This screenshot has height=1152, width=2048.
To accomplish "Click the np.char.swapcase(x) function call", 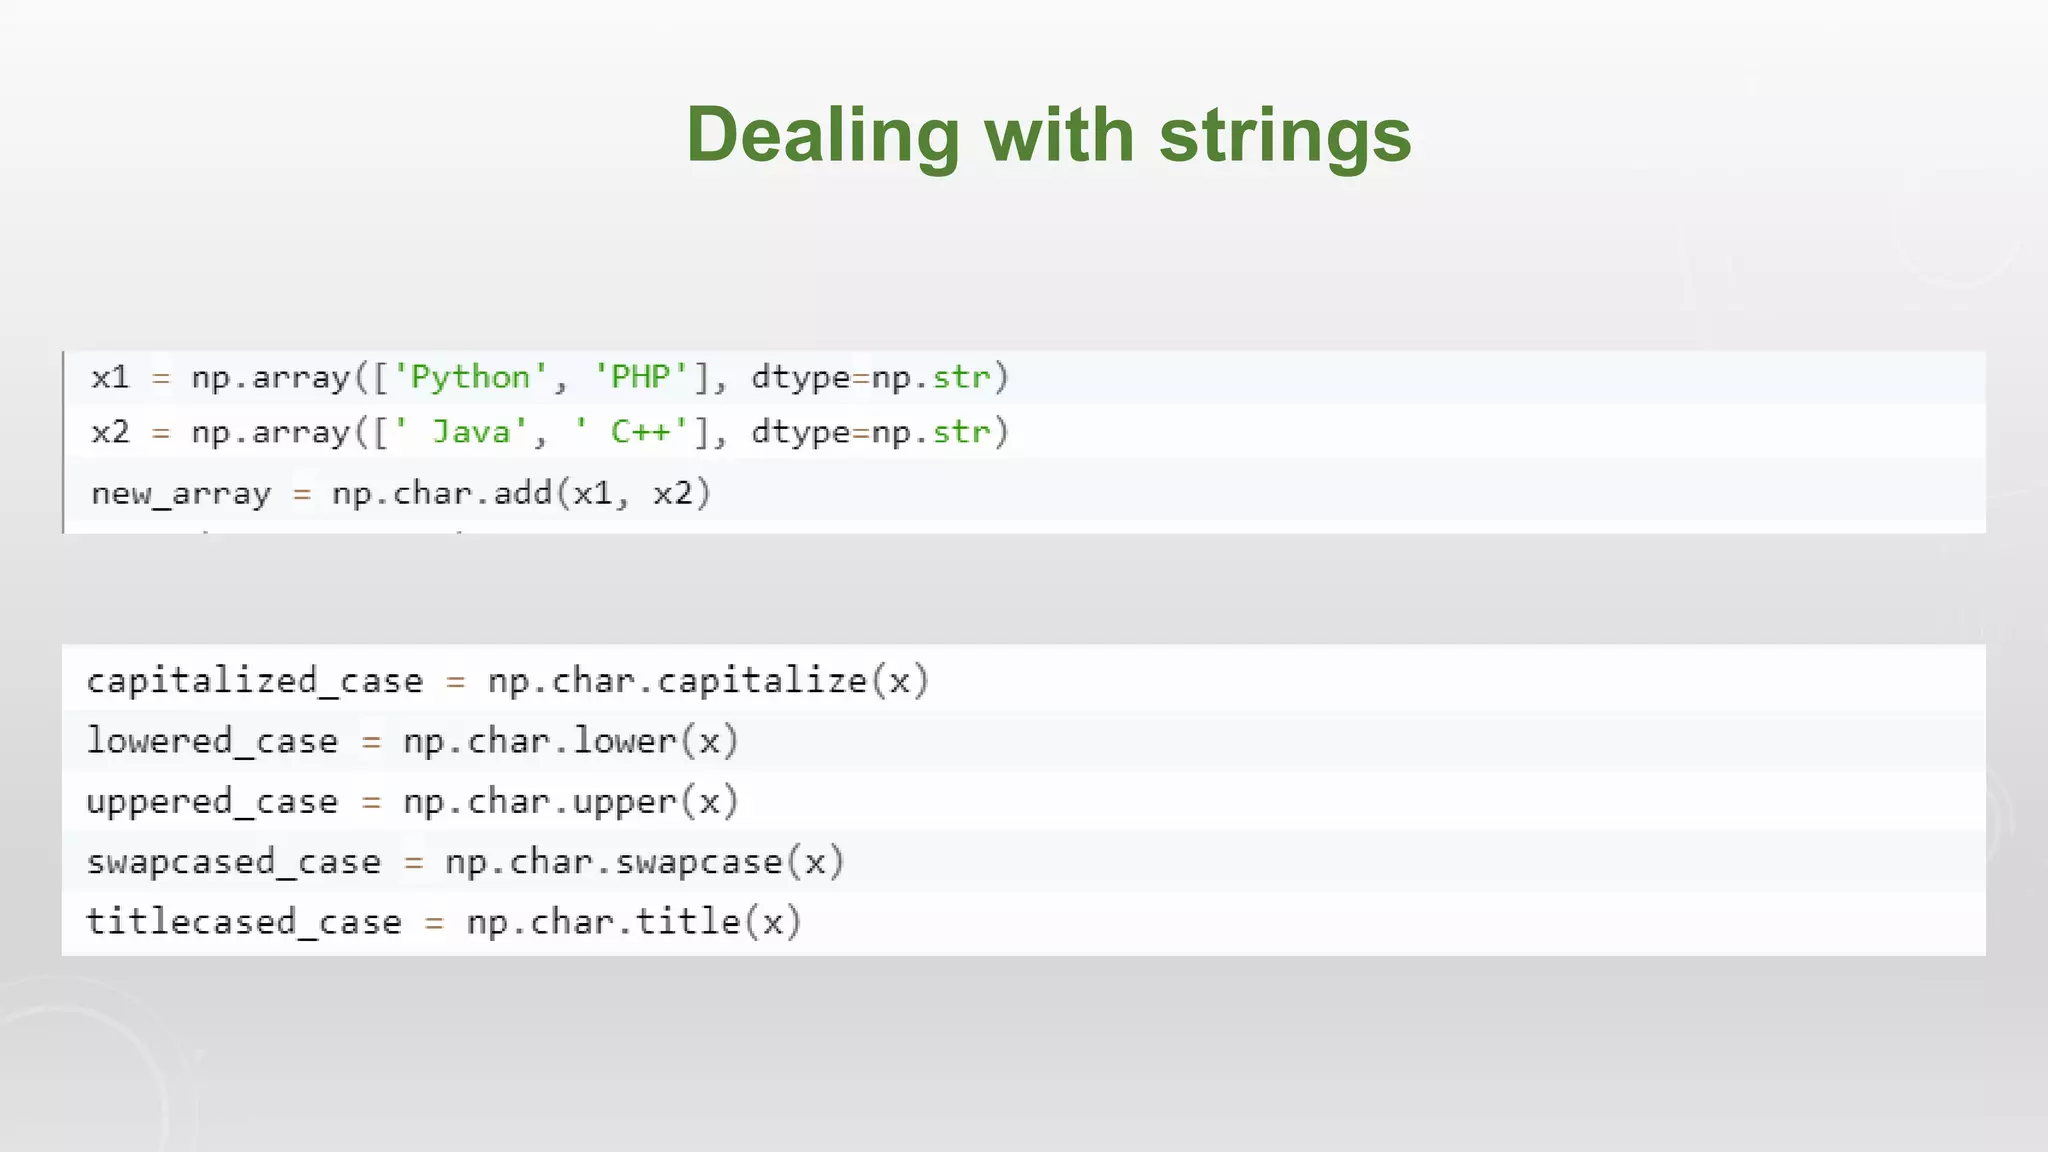I will [645, 862].
